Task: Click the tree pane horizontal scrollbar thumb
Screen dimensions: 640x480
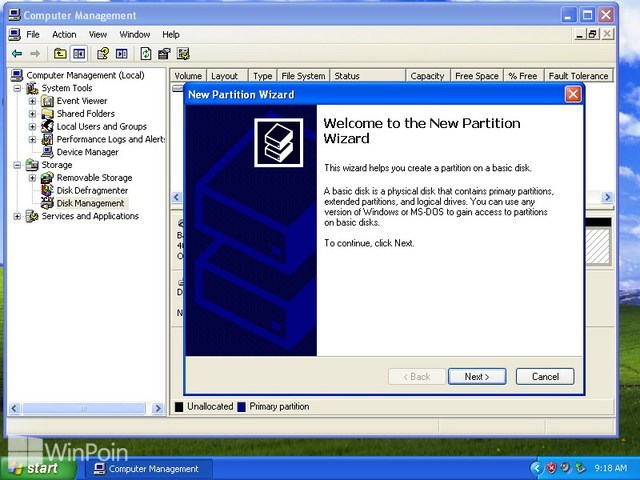Action: click(x=84, y=408)
